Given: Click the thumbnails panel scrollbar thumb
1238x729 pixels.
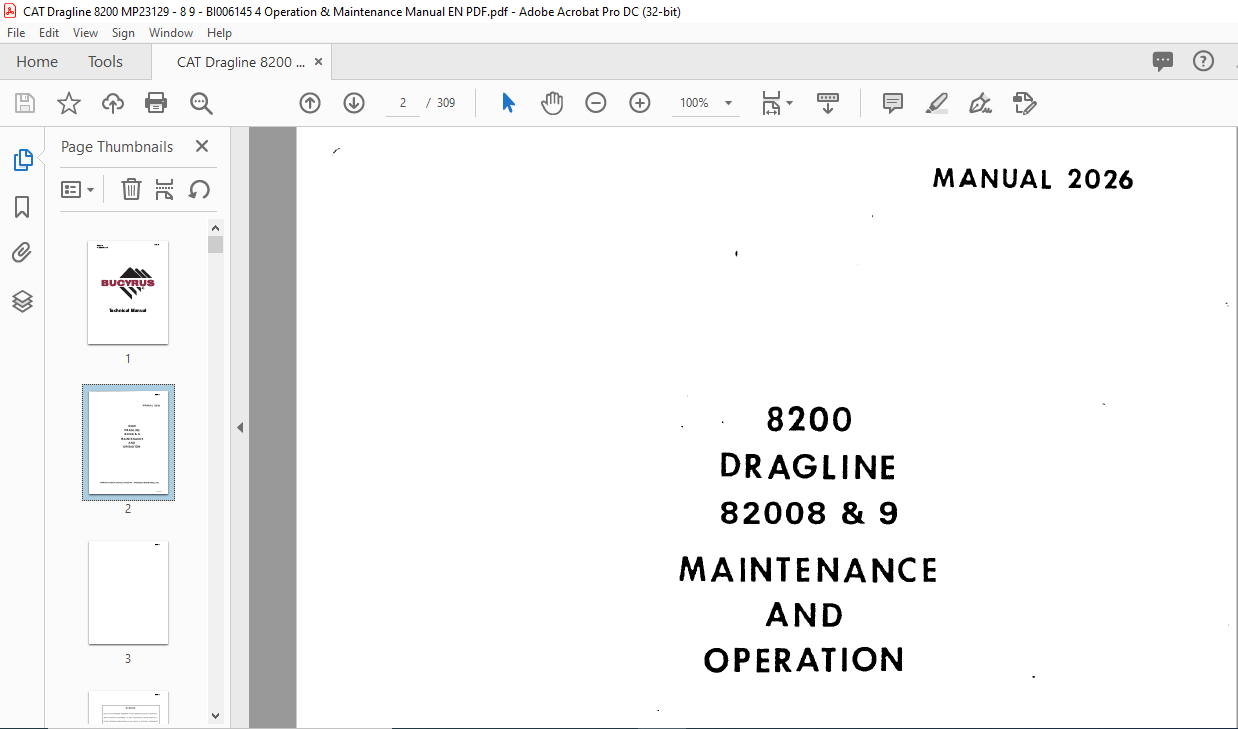Looking at the screenshot, I should 216,245.
